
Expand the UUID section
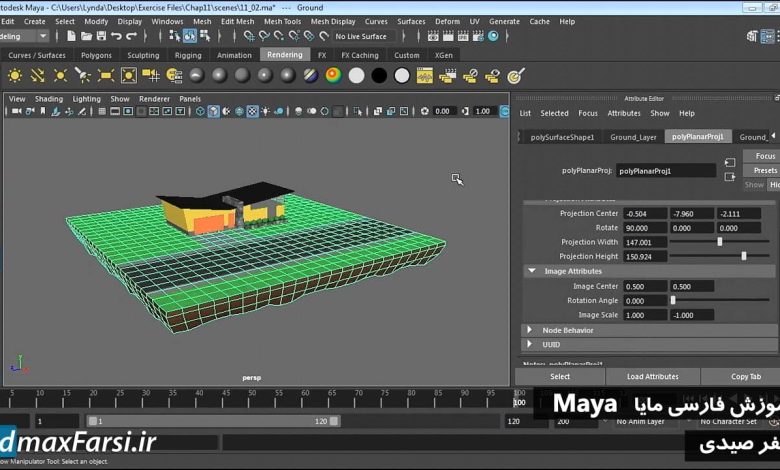pos(530,344)
